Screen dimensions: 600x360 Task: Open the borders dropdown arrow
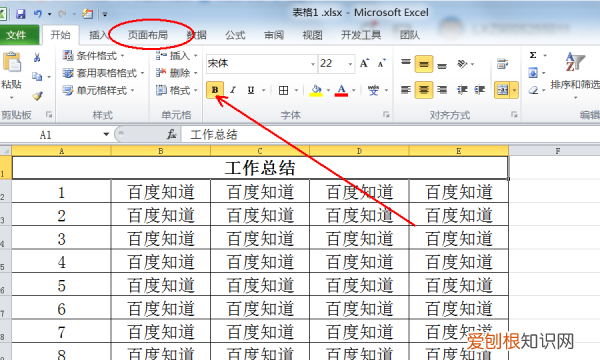[x=296, y=90]
